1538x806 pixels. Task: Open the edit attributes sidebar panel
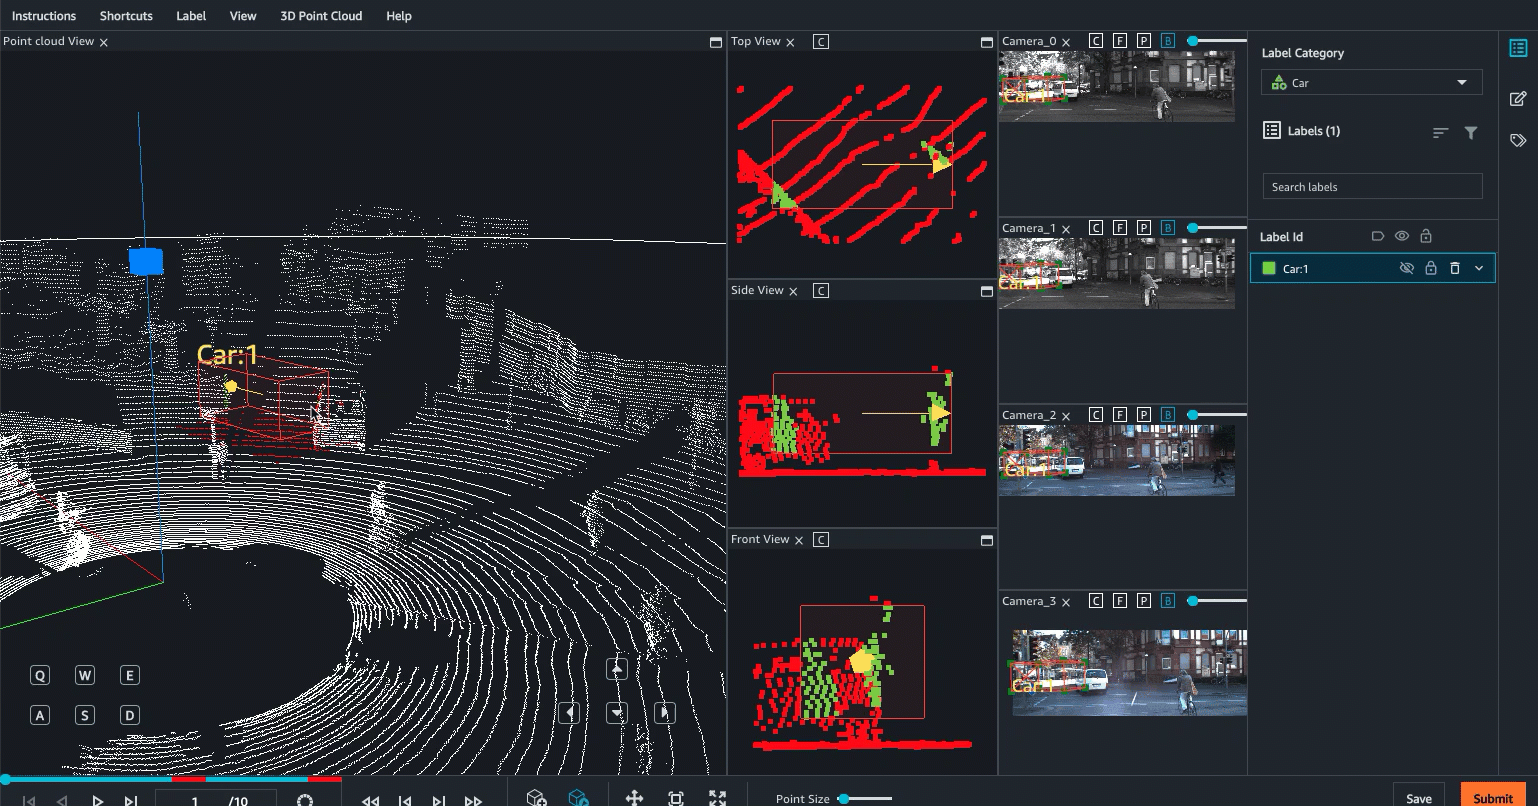[1518, 98]
